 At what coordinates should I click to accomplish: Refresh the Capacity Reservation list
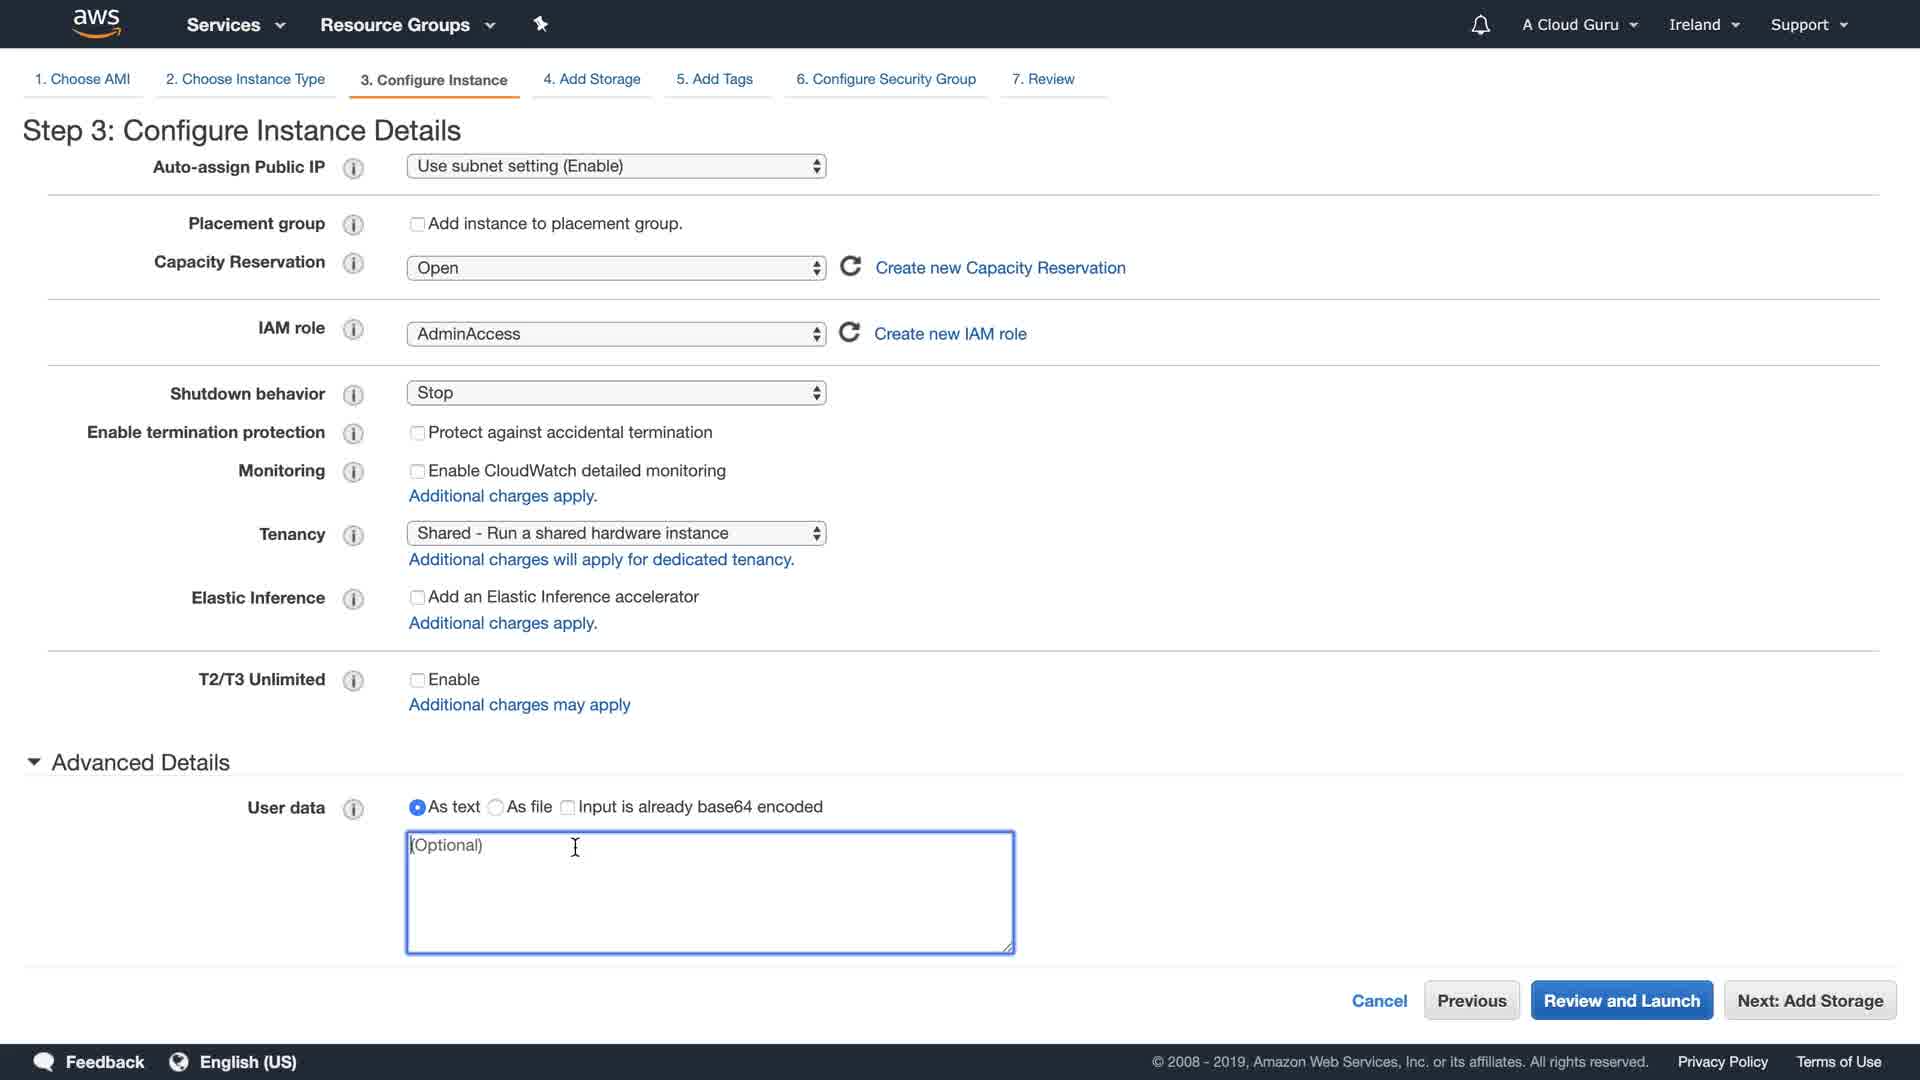click(x=850, y=267)
